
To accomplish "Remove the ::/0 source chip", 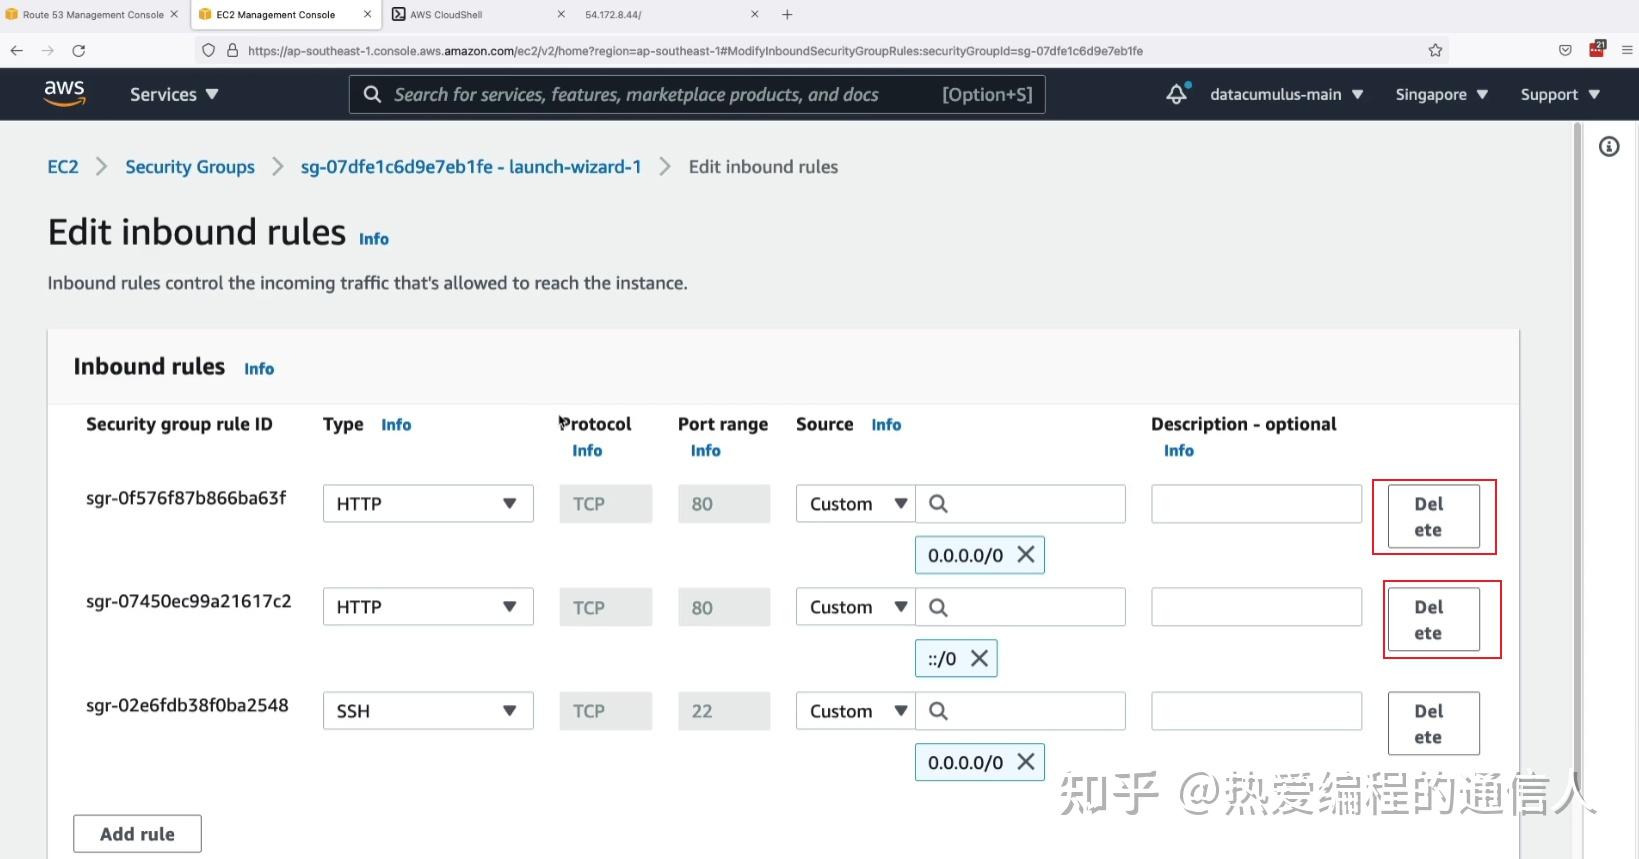I will click(979, 658).
